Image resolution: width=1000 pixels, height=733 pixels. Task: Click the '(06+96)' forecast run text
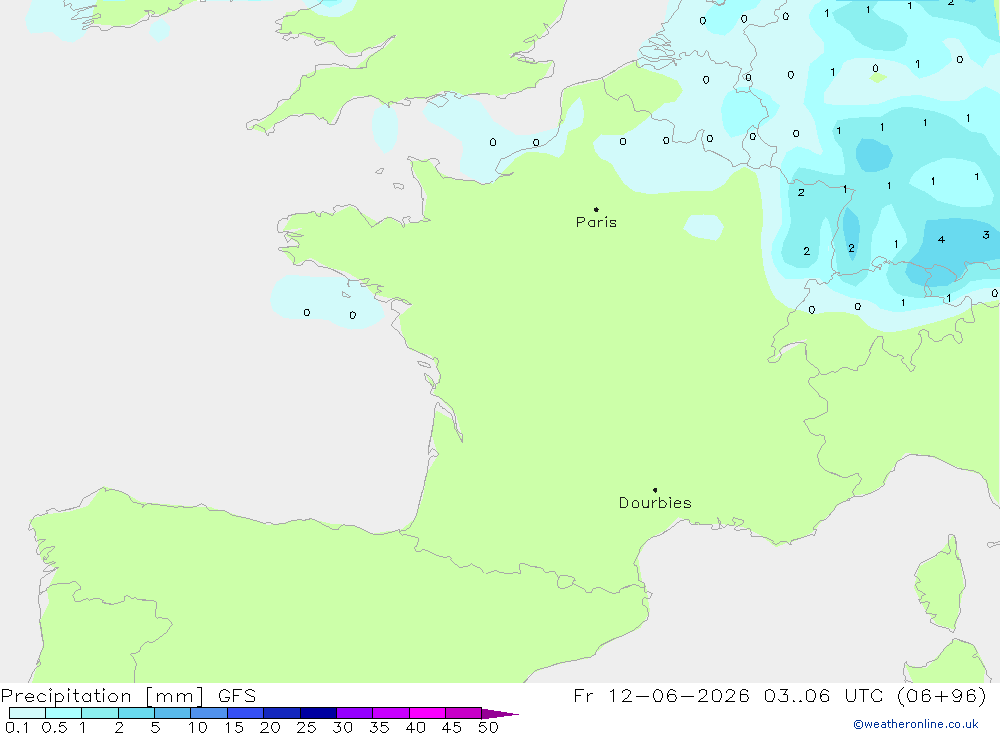click(941, 696)
